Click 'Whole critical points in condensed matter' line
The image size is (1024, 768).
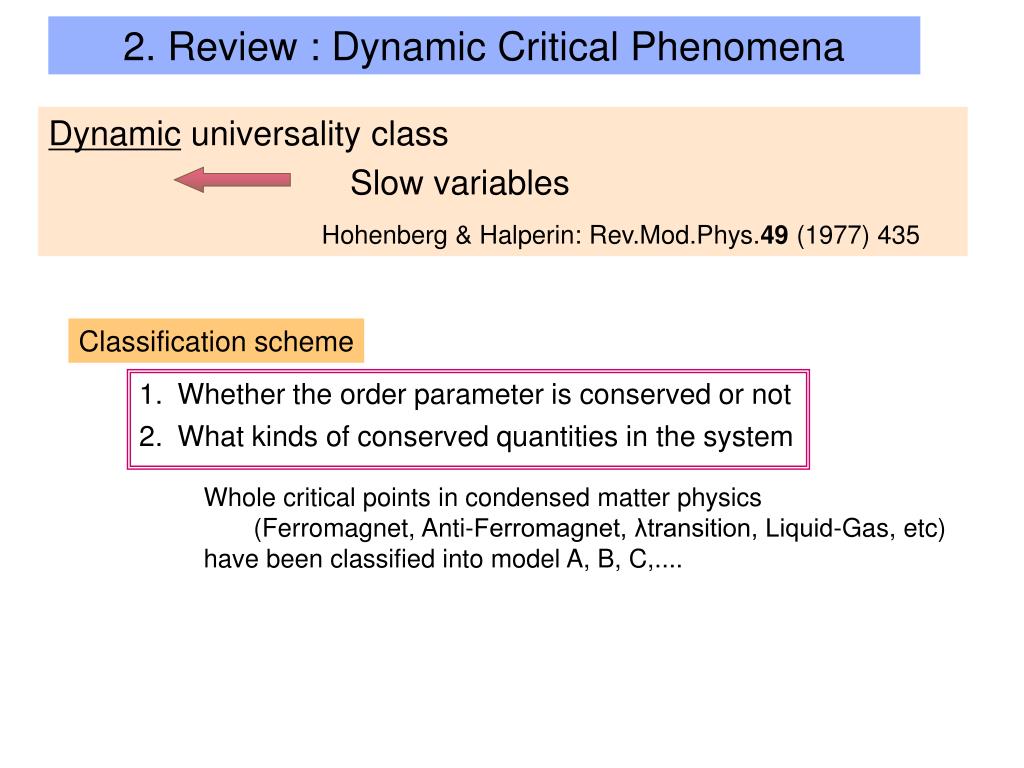click(483, 498)
